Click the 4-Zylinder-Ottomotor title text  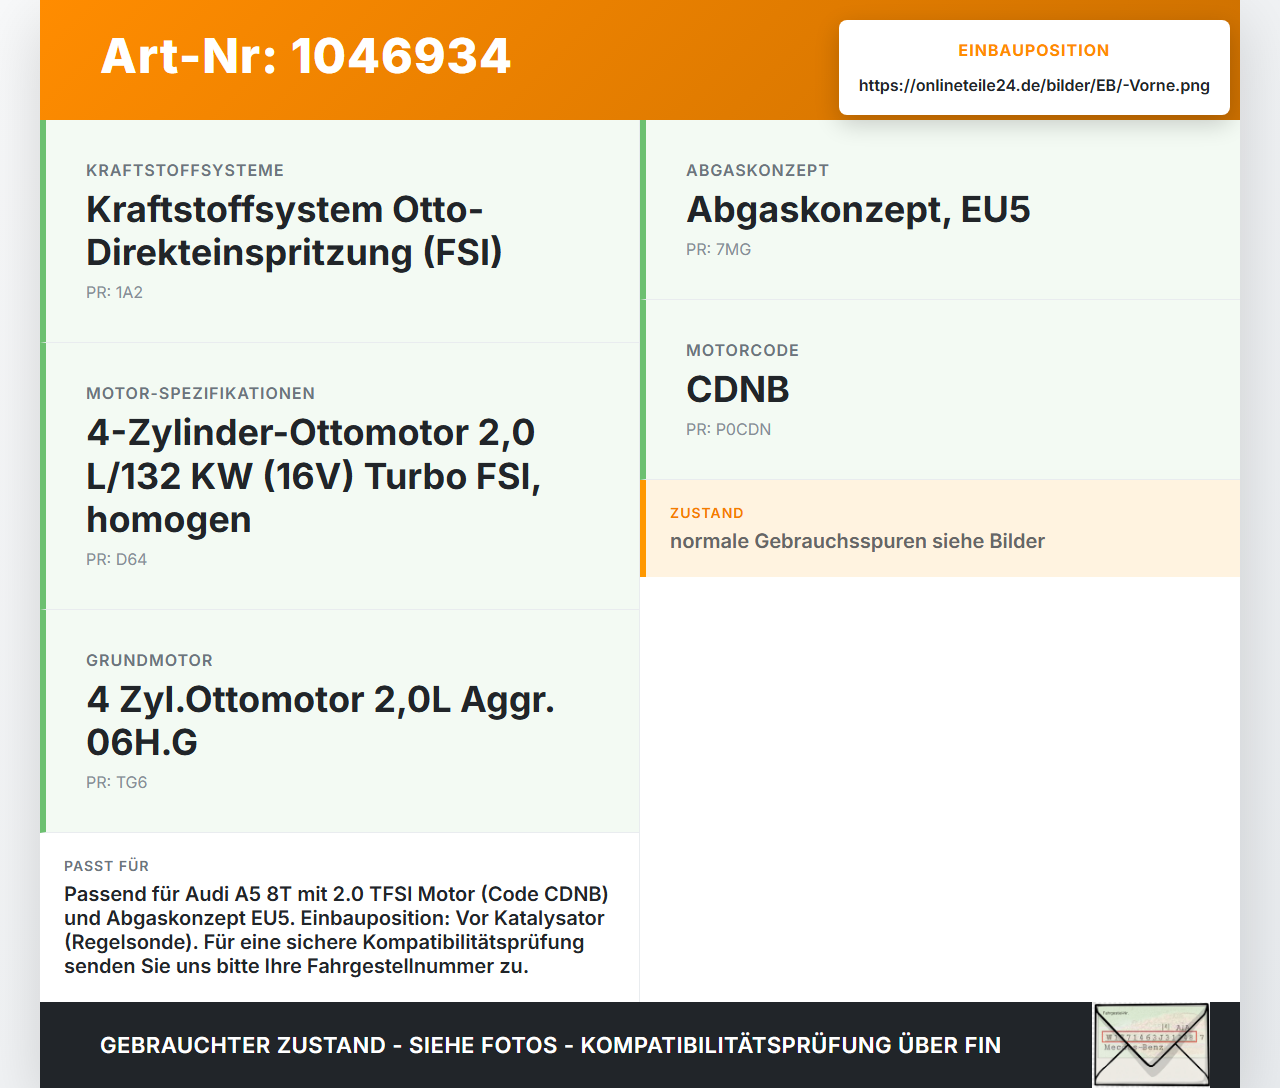click(x=313, y=476)
